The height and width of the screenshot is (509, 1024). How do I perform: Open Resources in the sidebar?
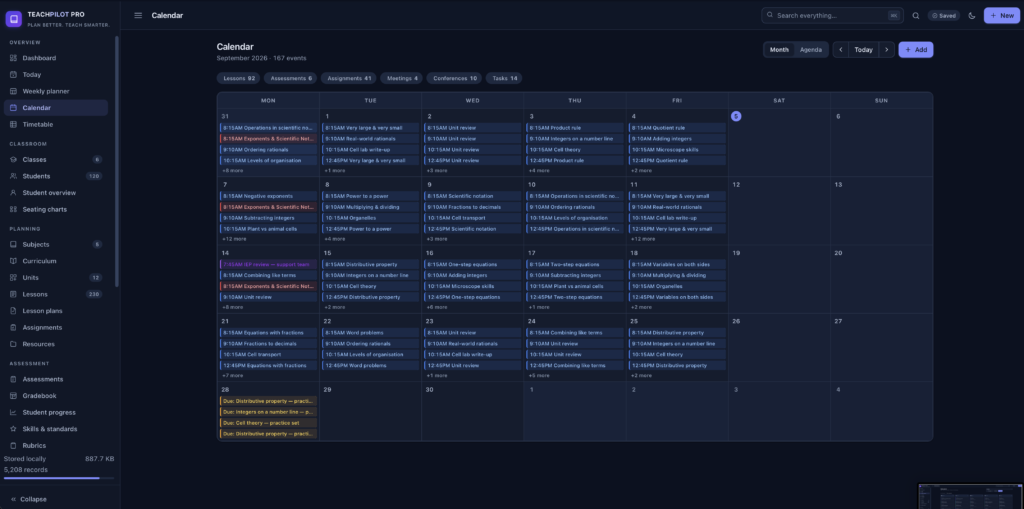coord(56,344)
